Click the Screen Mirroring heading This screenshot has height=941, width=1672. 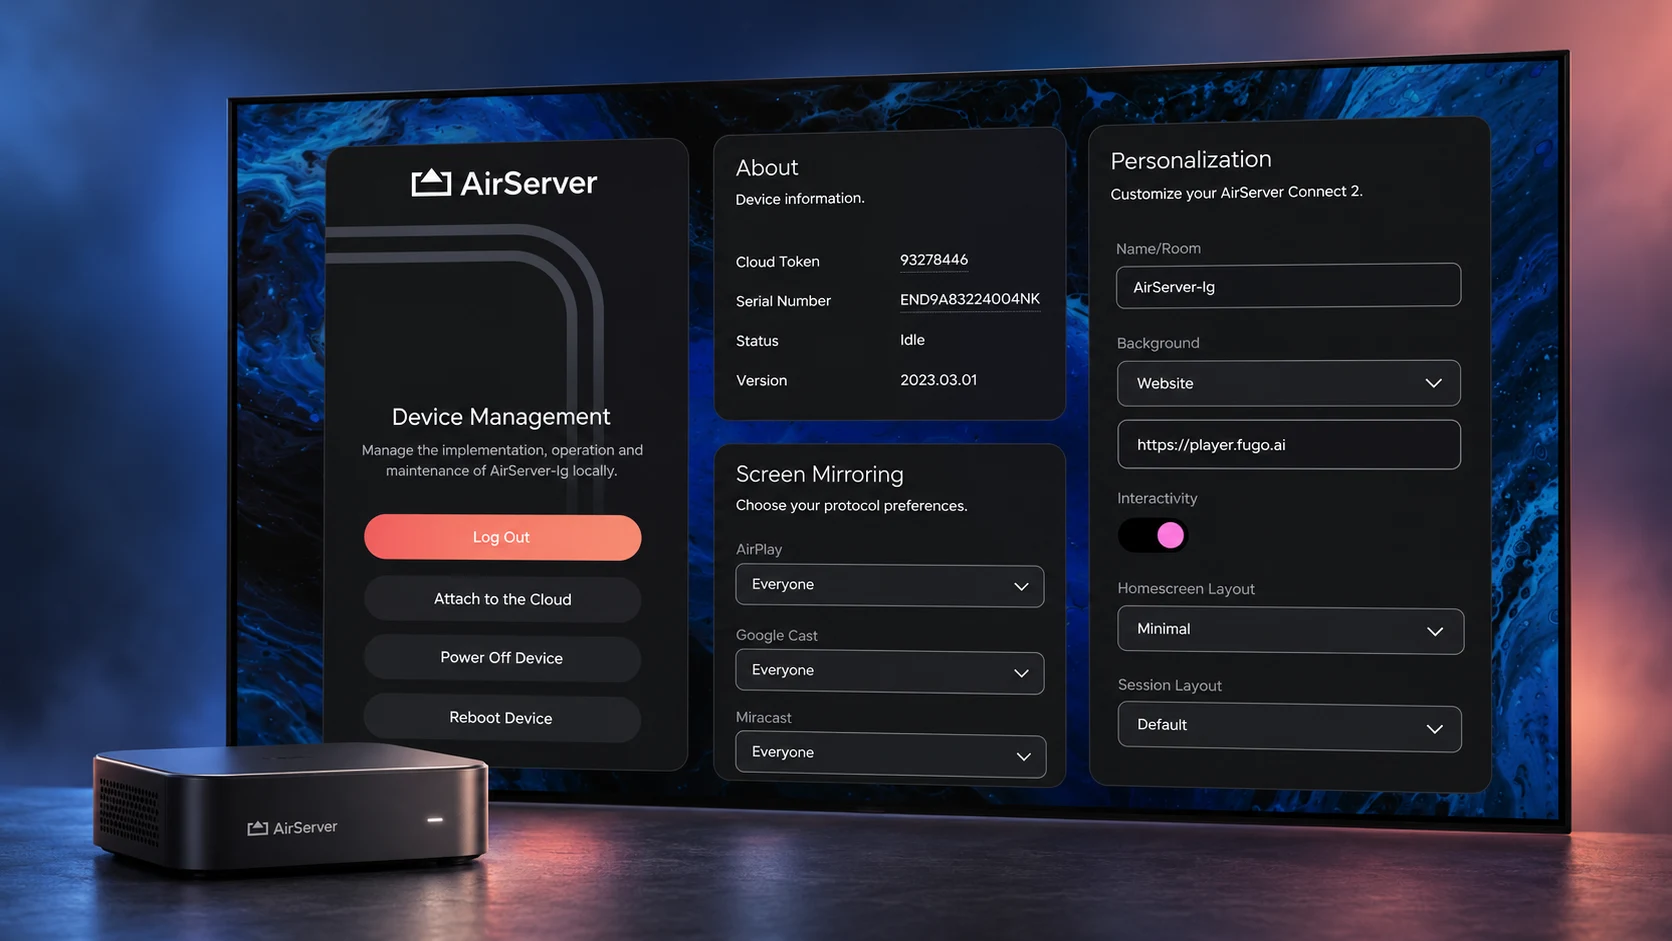click(x=820, y=474)
